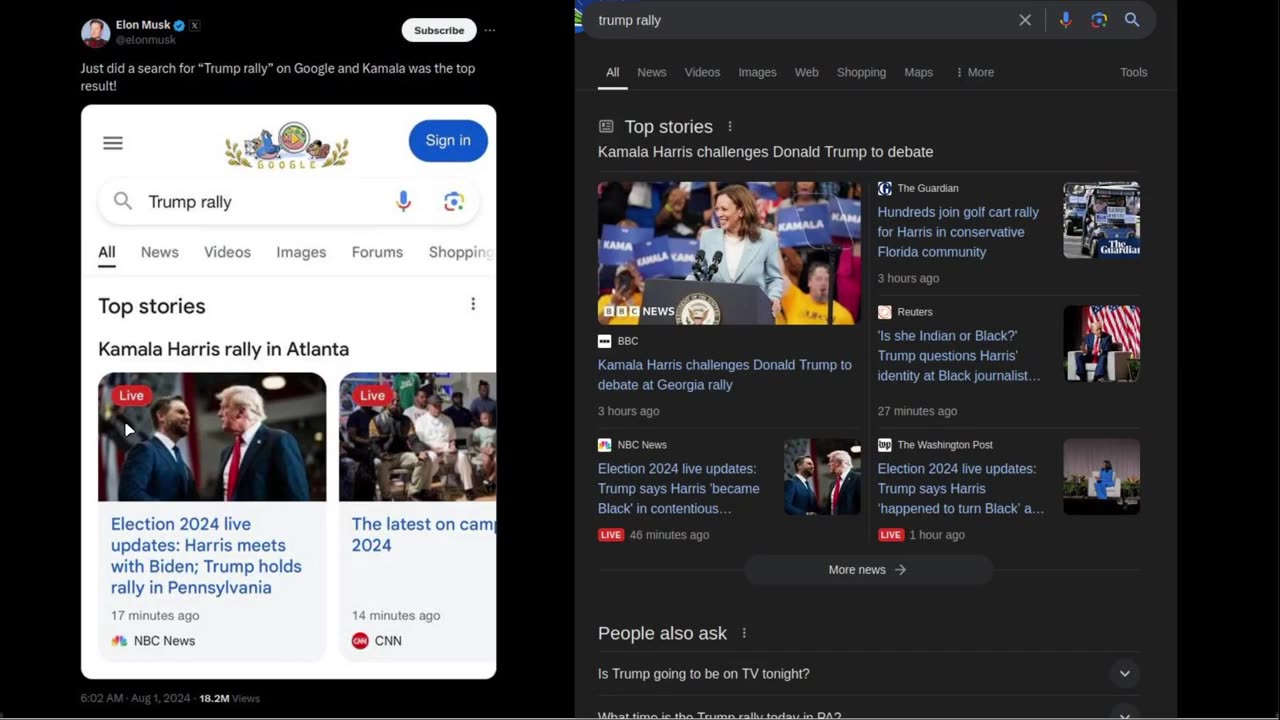Select the Maps tab in the dark results
1280x720 pixels.
click(918, 72)
